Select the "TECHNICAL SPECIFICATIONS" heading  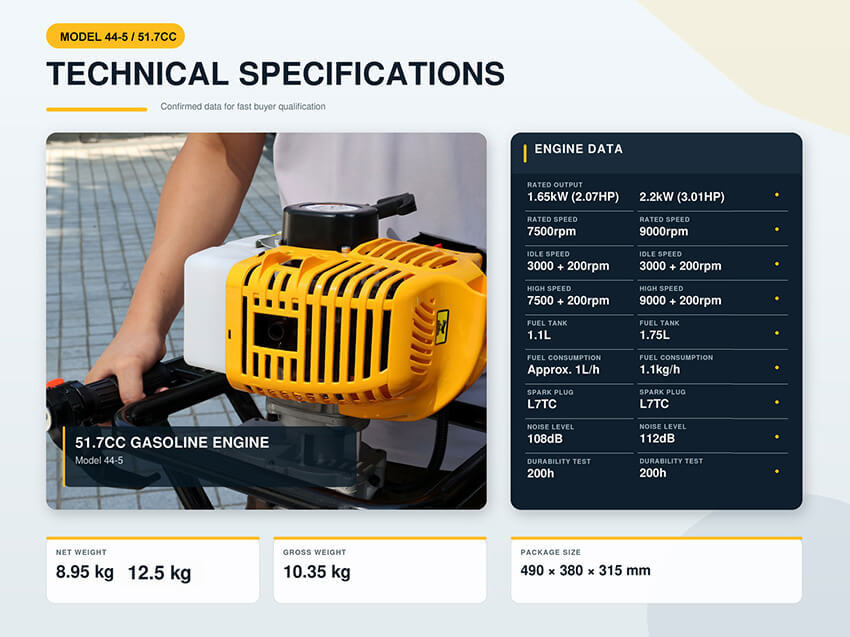pos(275,74)
